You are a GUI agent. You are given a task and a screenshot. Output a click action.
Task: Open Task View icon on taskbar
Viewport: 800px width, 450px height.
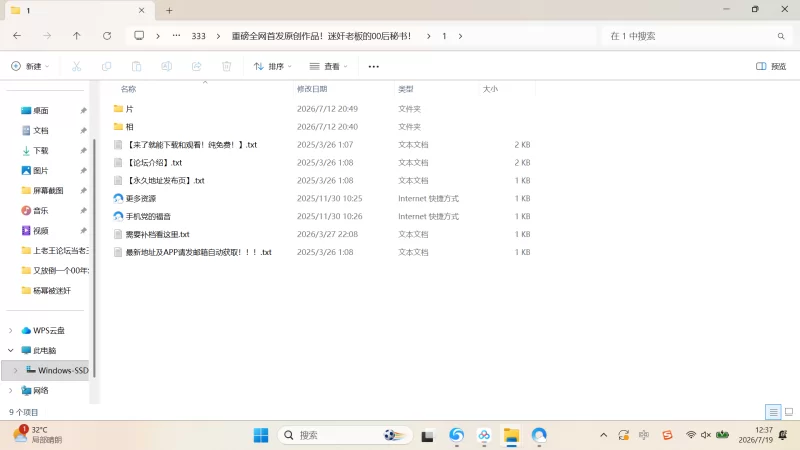(428, 436)
